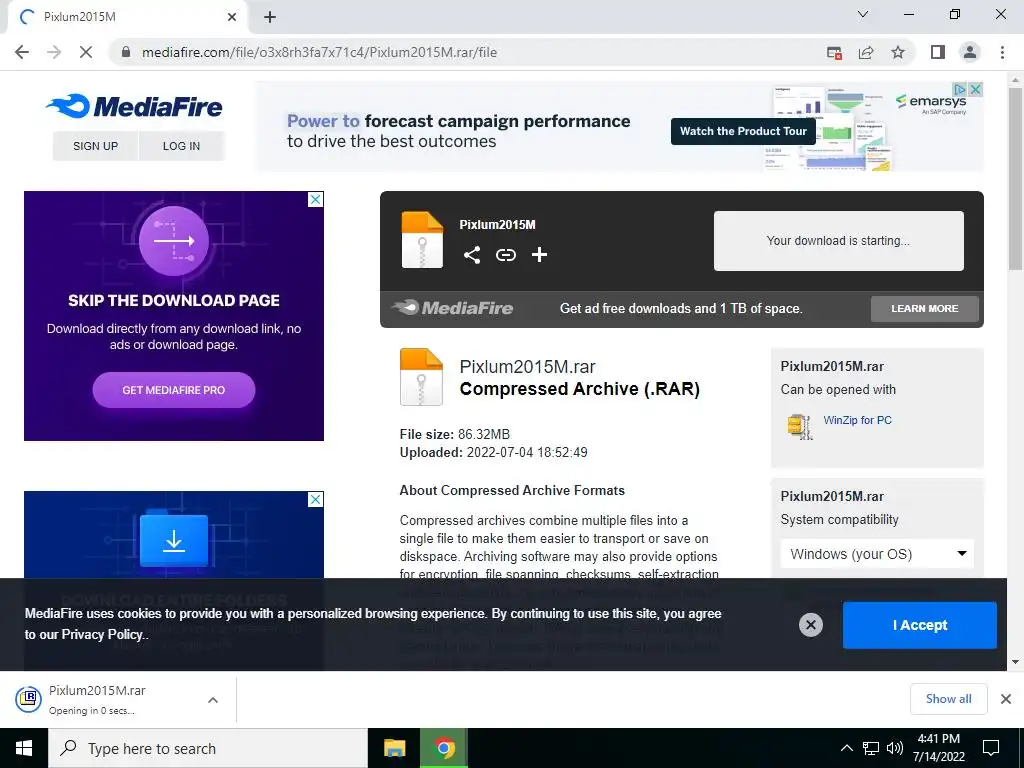Image resolution: width=1024 pixels, height=768 pixels.
Task: Show hidden system tray icons
Action: (846, 748)
